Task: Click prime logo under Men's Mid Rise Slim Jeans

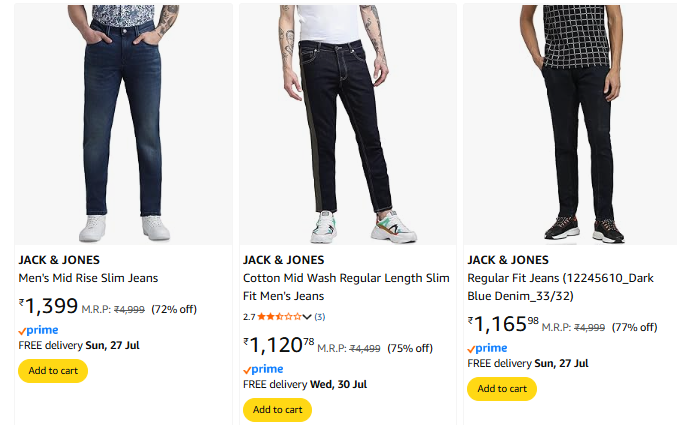Action: point(38,330)
